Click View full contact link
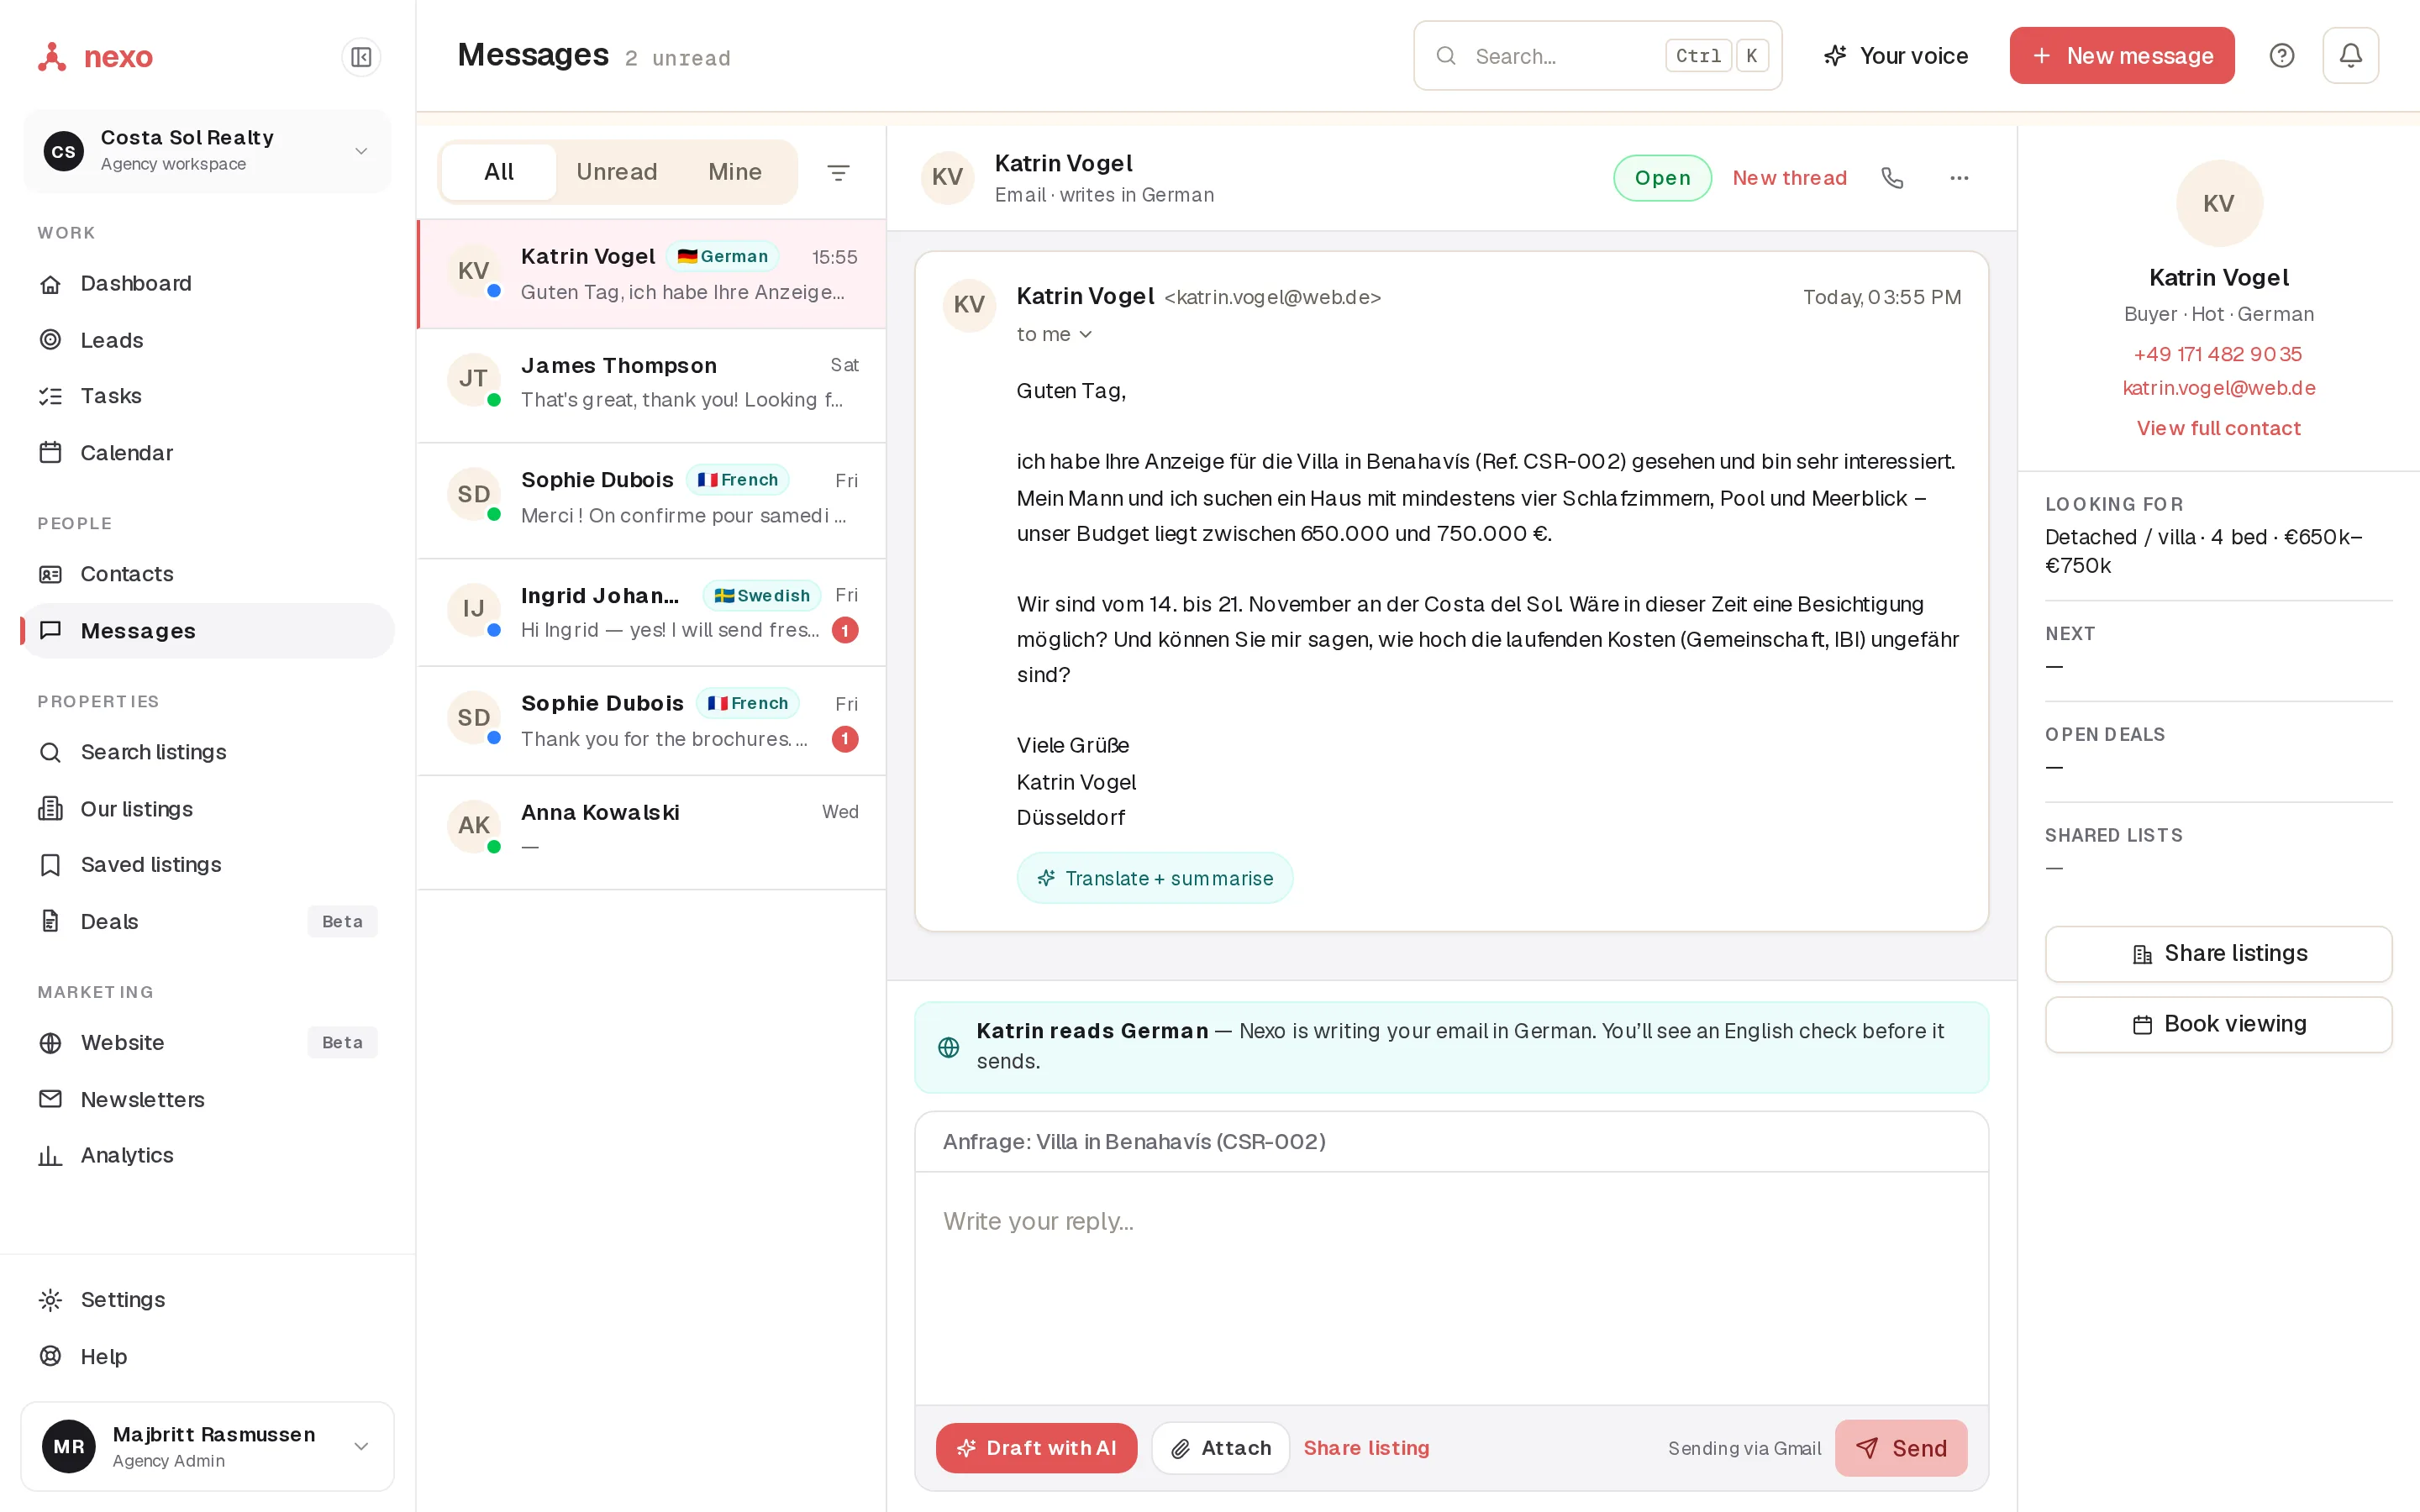This screenshot has width=2420, height=1512. pyautogui.click(x=2218, y=428)
